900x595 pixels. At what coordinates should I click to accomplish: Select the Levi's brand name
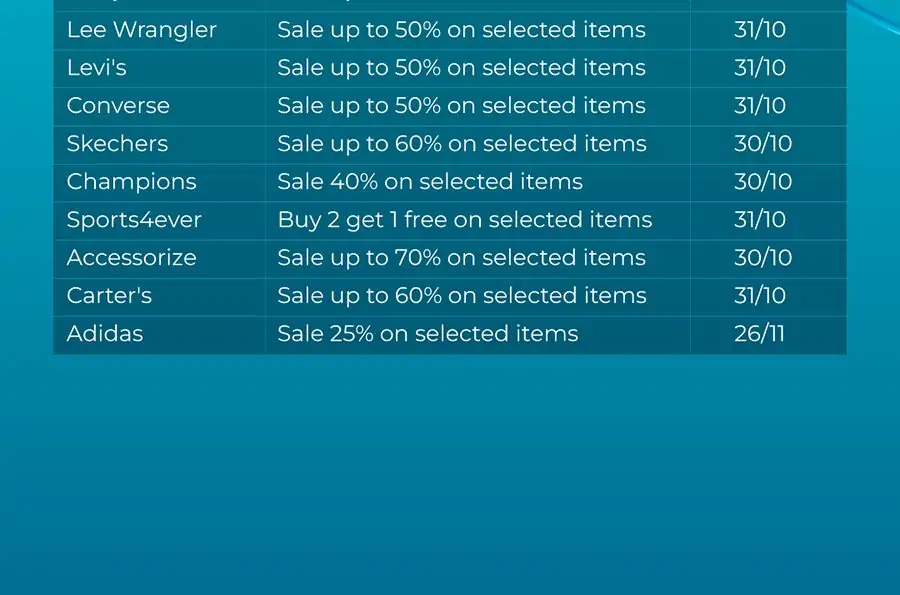96,68
